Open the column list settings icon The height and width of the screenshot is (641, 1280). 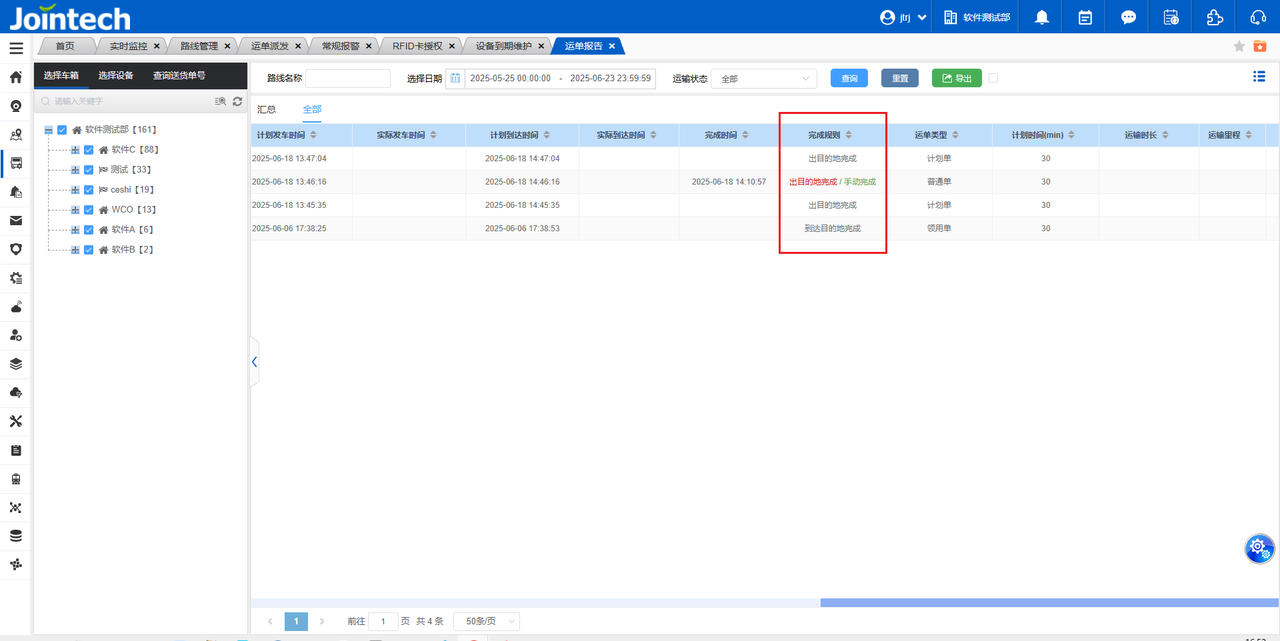[1259, 77]
